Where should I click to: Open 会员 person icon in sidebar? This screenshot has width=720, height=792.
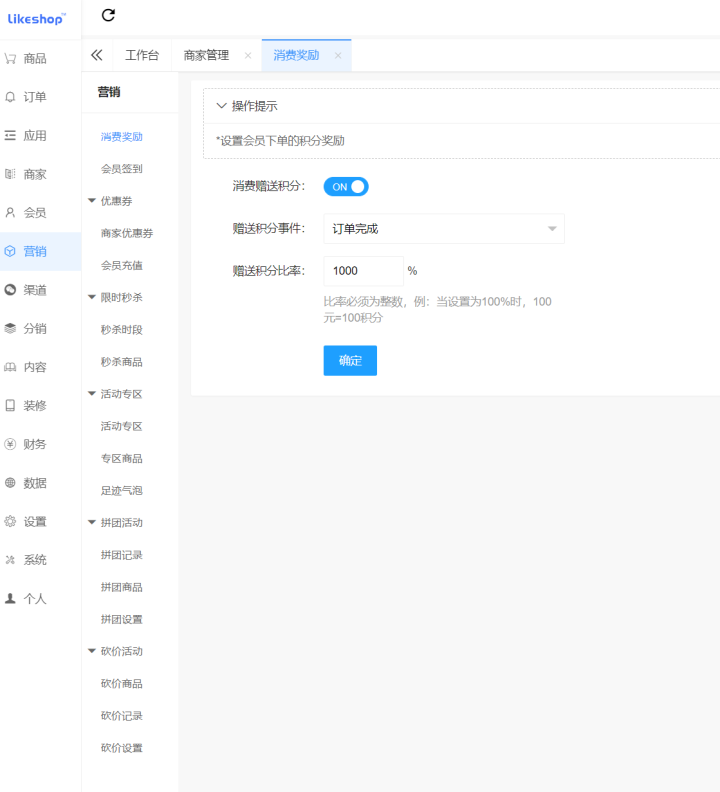coord(10,213)
